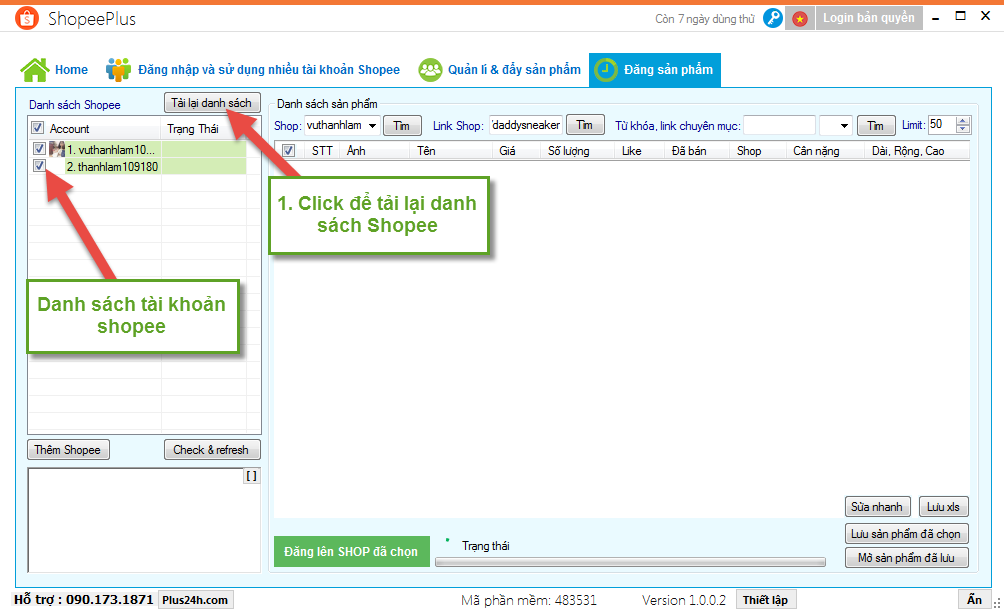Click the green Home house icon
The image size is (1004, 612).
[35, 70]
